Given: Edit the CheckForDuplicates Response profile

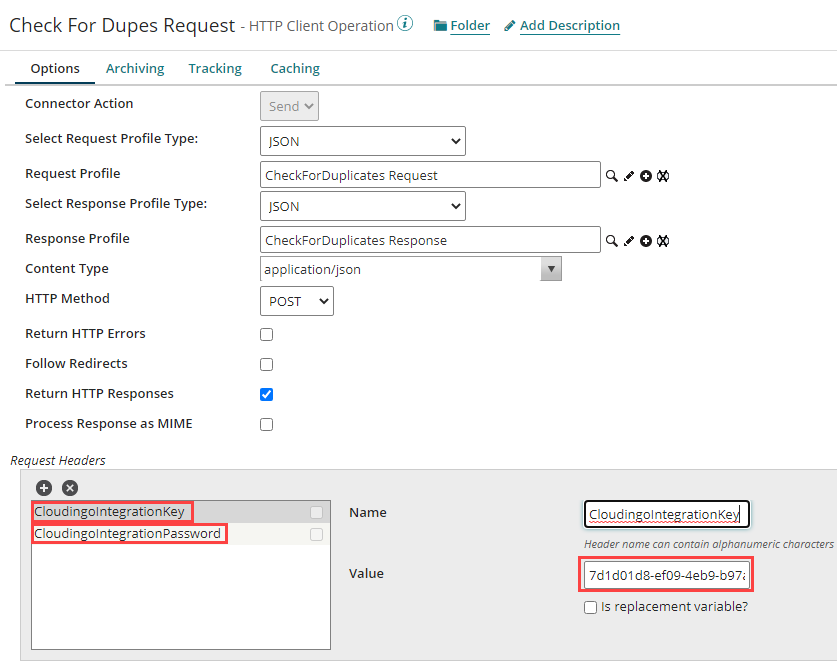Looking at the screenshot, I should point(628,240).
